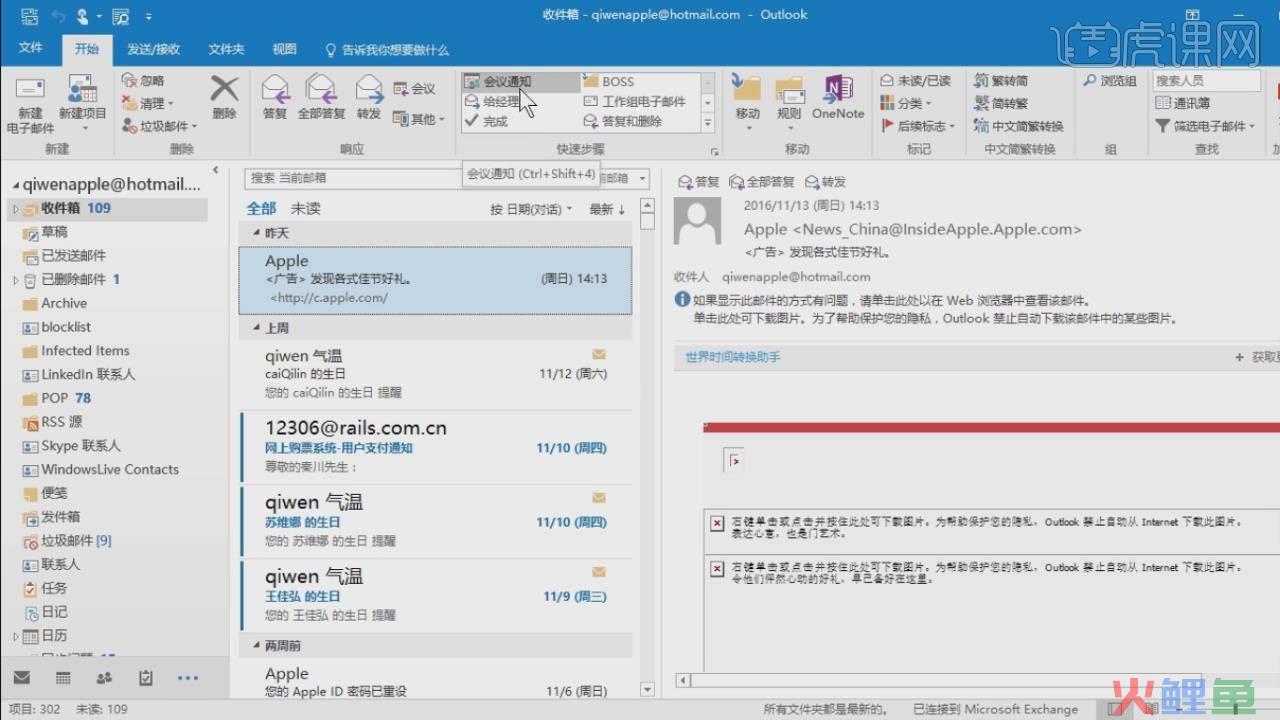Open the customize Quick Access Toolbar dropdown

pos(149,16)
